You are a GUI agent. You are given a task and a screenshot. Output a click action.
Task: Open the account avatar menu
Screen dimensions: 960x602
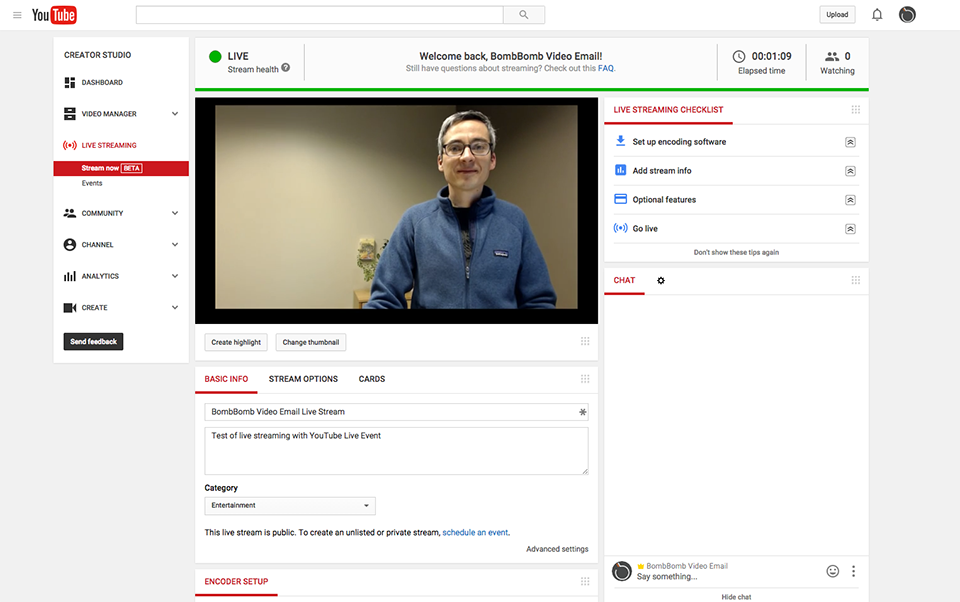(907, 15)
